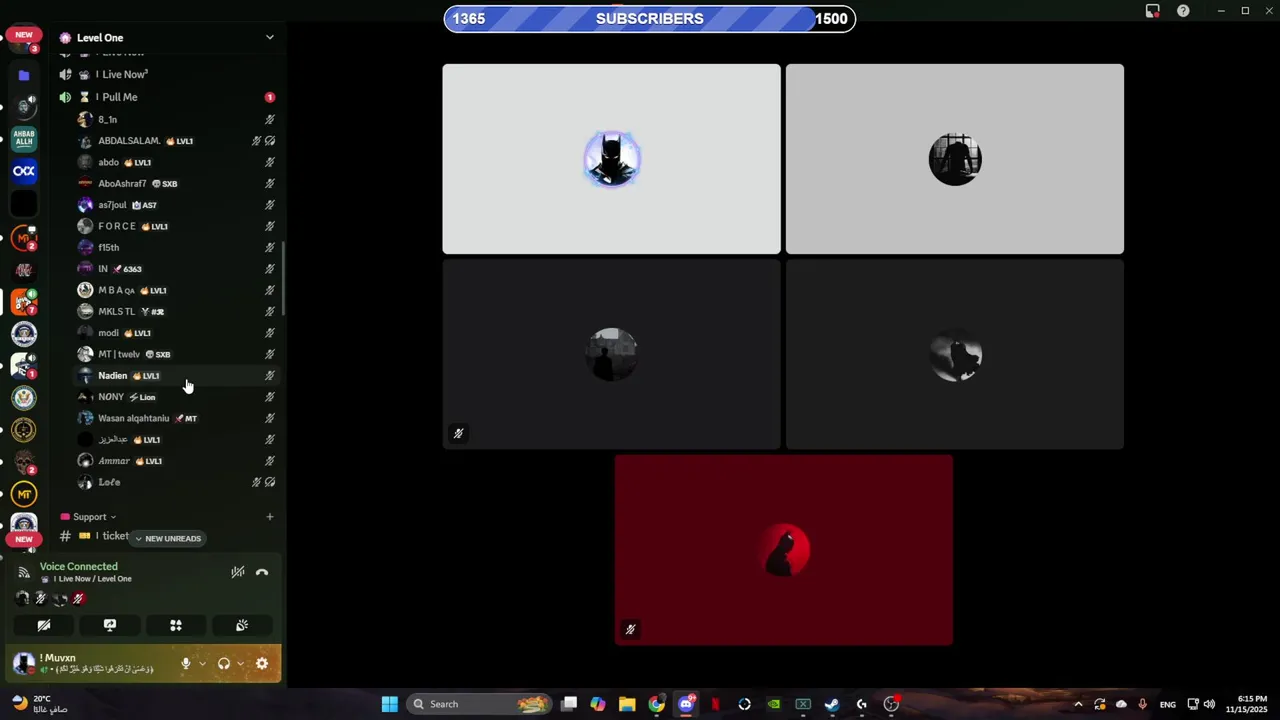Open the activities launcher icon
1280x720 pixels.
pyautogui.click(x=176, y=625)
